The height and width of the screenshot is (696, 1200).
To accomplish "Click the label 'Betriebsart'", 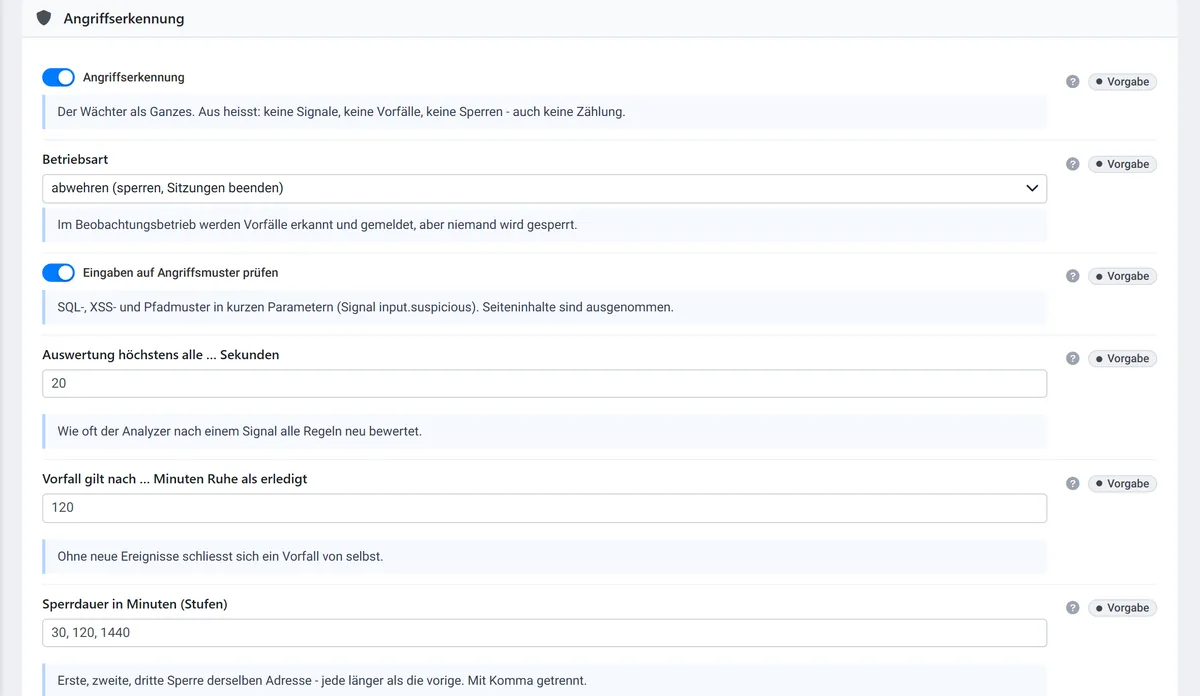I will 75,159.
